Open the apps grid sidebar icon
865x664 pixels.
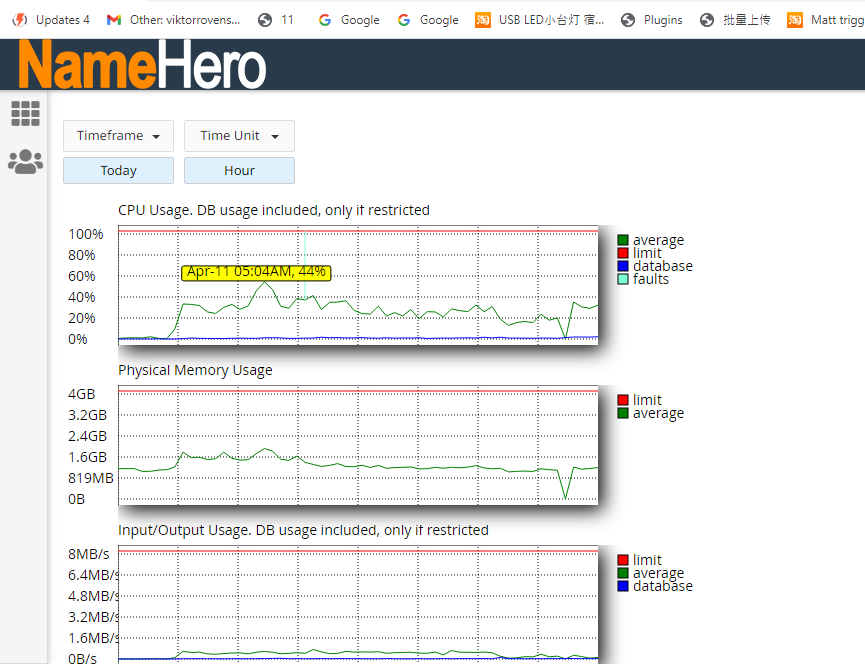coord(25,114)
